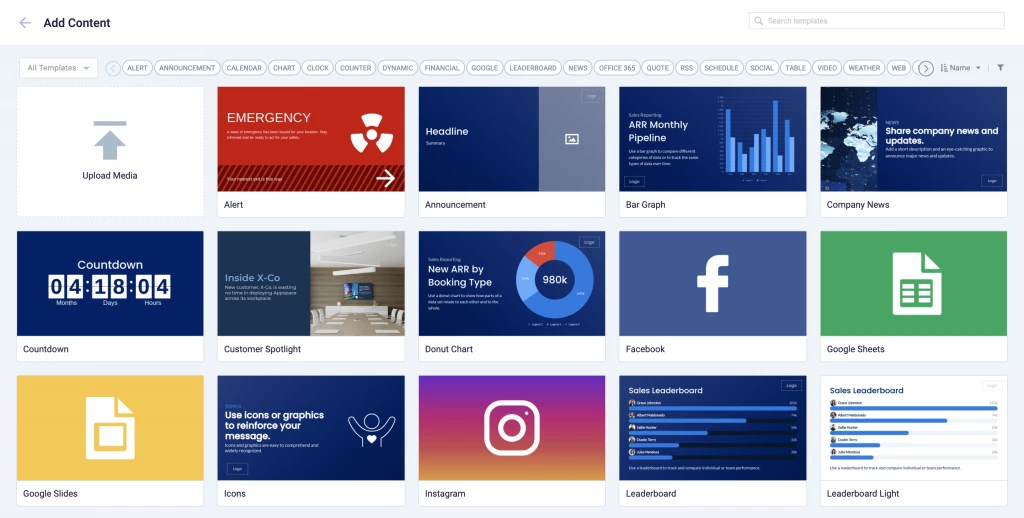Click the Instagram camera logo
Screen dimensions: 1024x518
pos(512,428)
